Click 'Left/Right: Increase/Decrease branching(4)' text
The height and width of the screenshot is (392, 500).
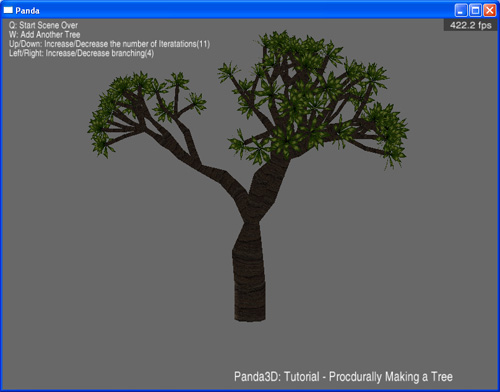point(81,53)
